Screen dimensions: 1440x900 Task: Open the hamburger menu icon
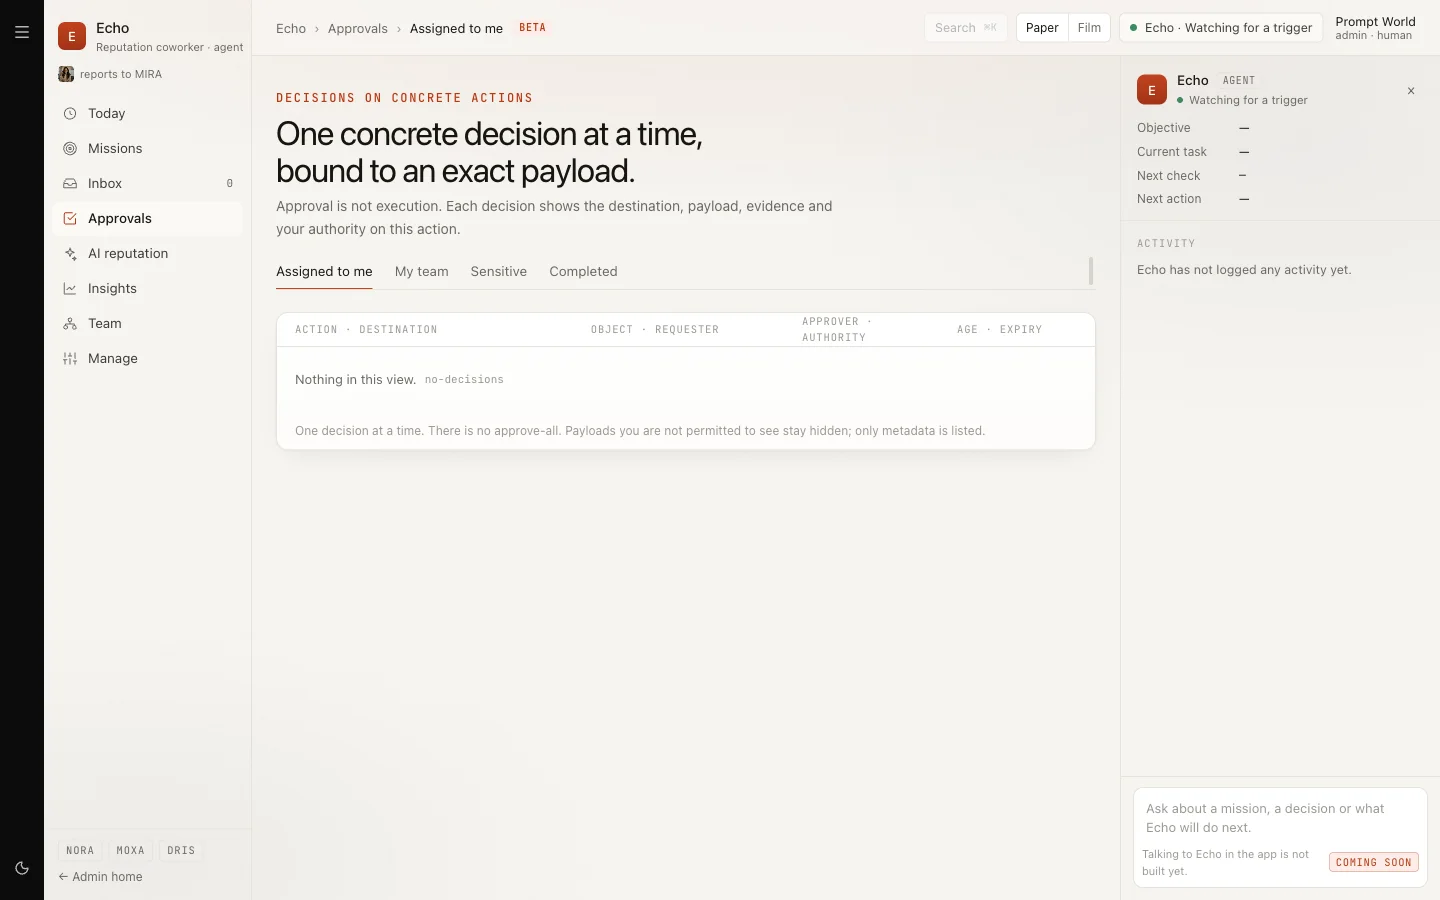tap(22, 32)
